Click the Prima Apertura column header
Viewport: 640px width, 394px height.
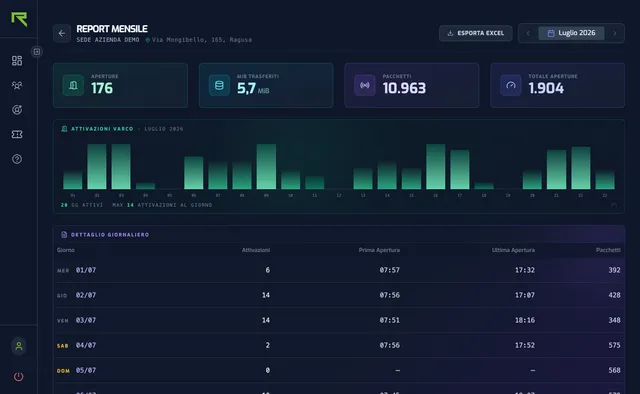[x=379, y=250]
